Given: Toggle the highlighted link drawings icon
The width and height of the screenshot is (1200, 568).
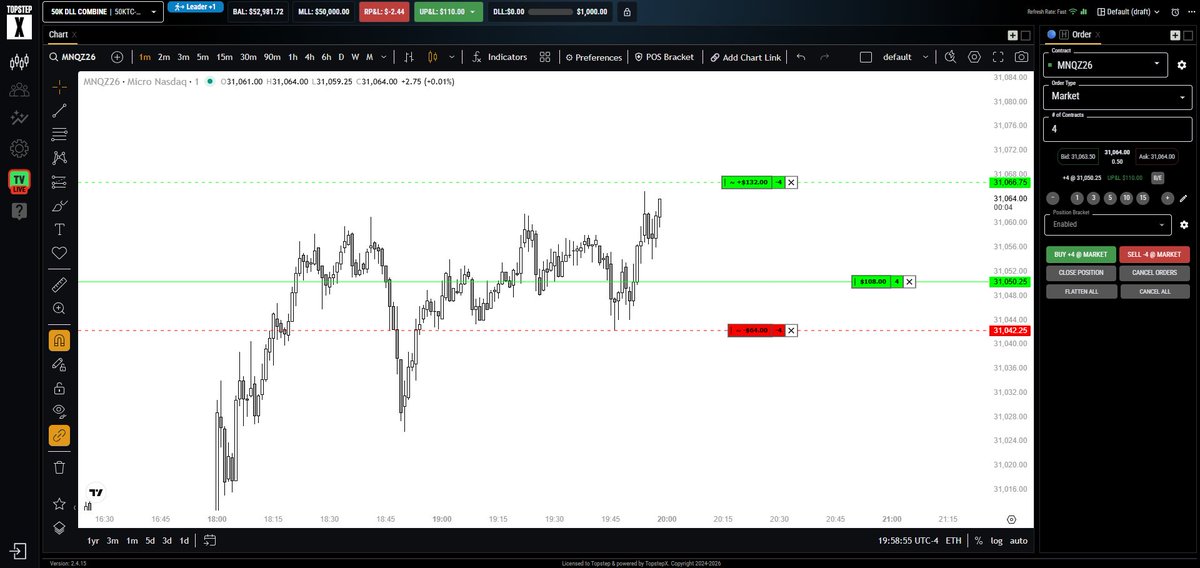Looking at the screenshot, I should coord(59,435).
